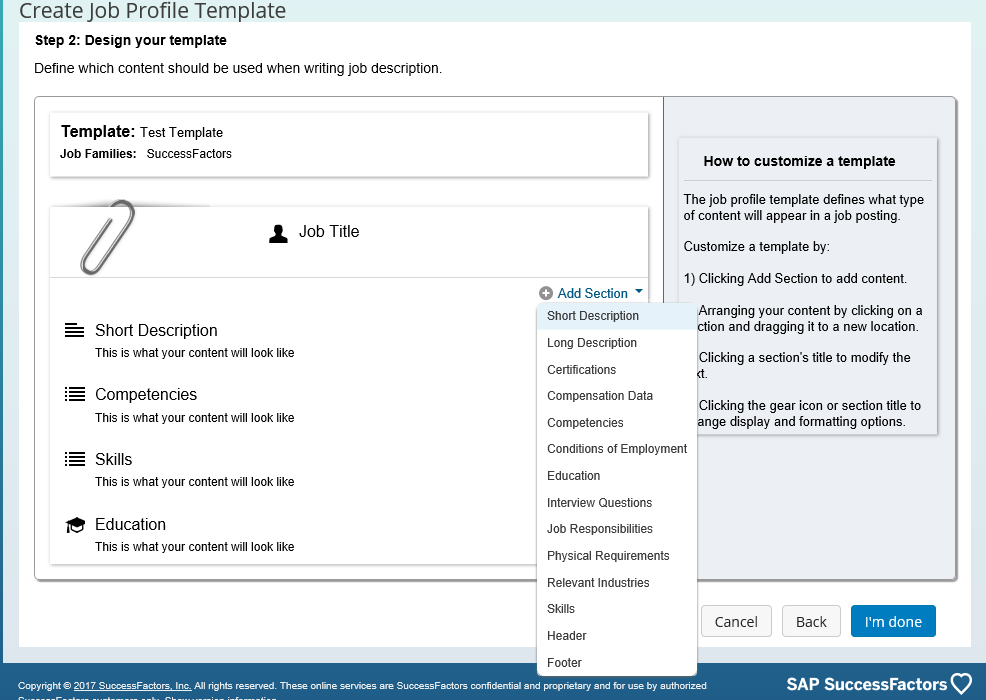Go Back to the previous step
This screenshot has height=700, width=986.
811,621
